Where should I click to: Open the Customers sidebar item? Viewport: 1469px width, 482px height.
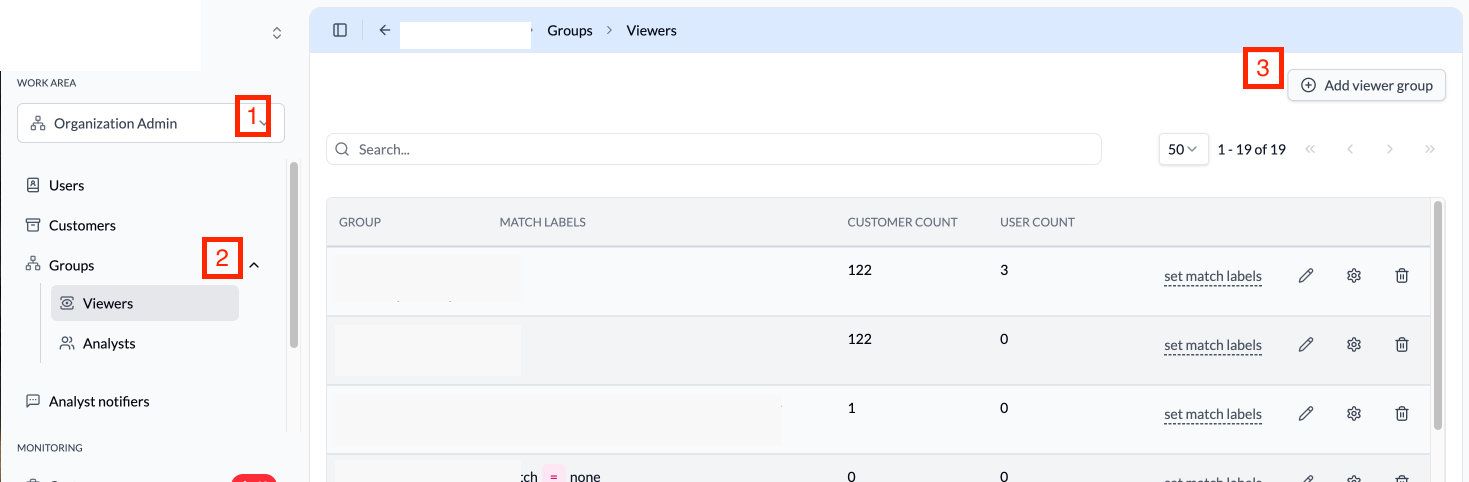[x=82, y=225]
